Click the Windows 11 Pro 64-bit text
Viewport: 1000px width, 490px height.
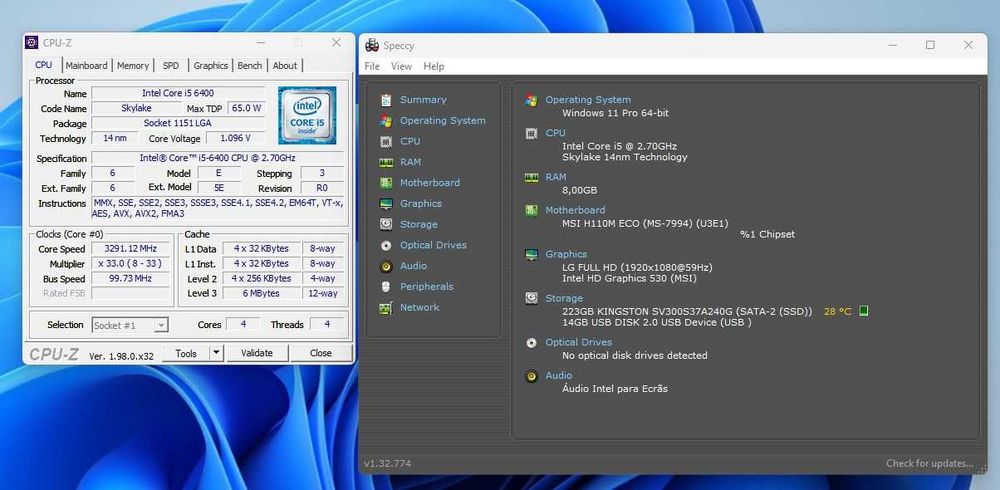(615, 113)
